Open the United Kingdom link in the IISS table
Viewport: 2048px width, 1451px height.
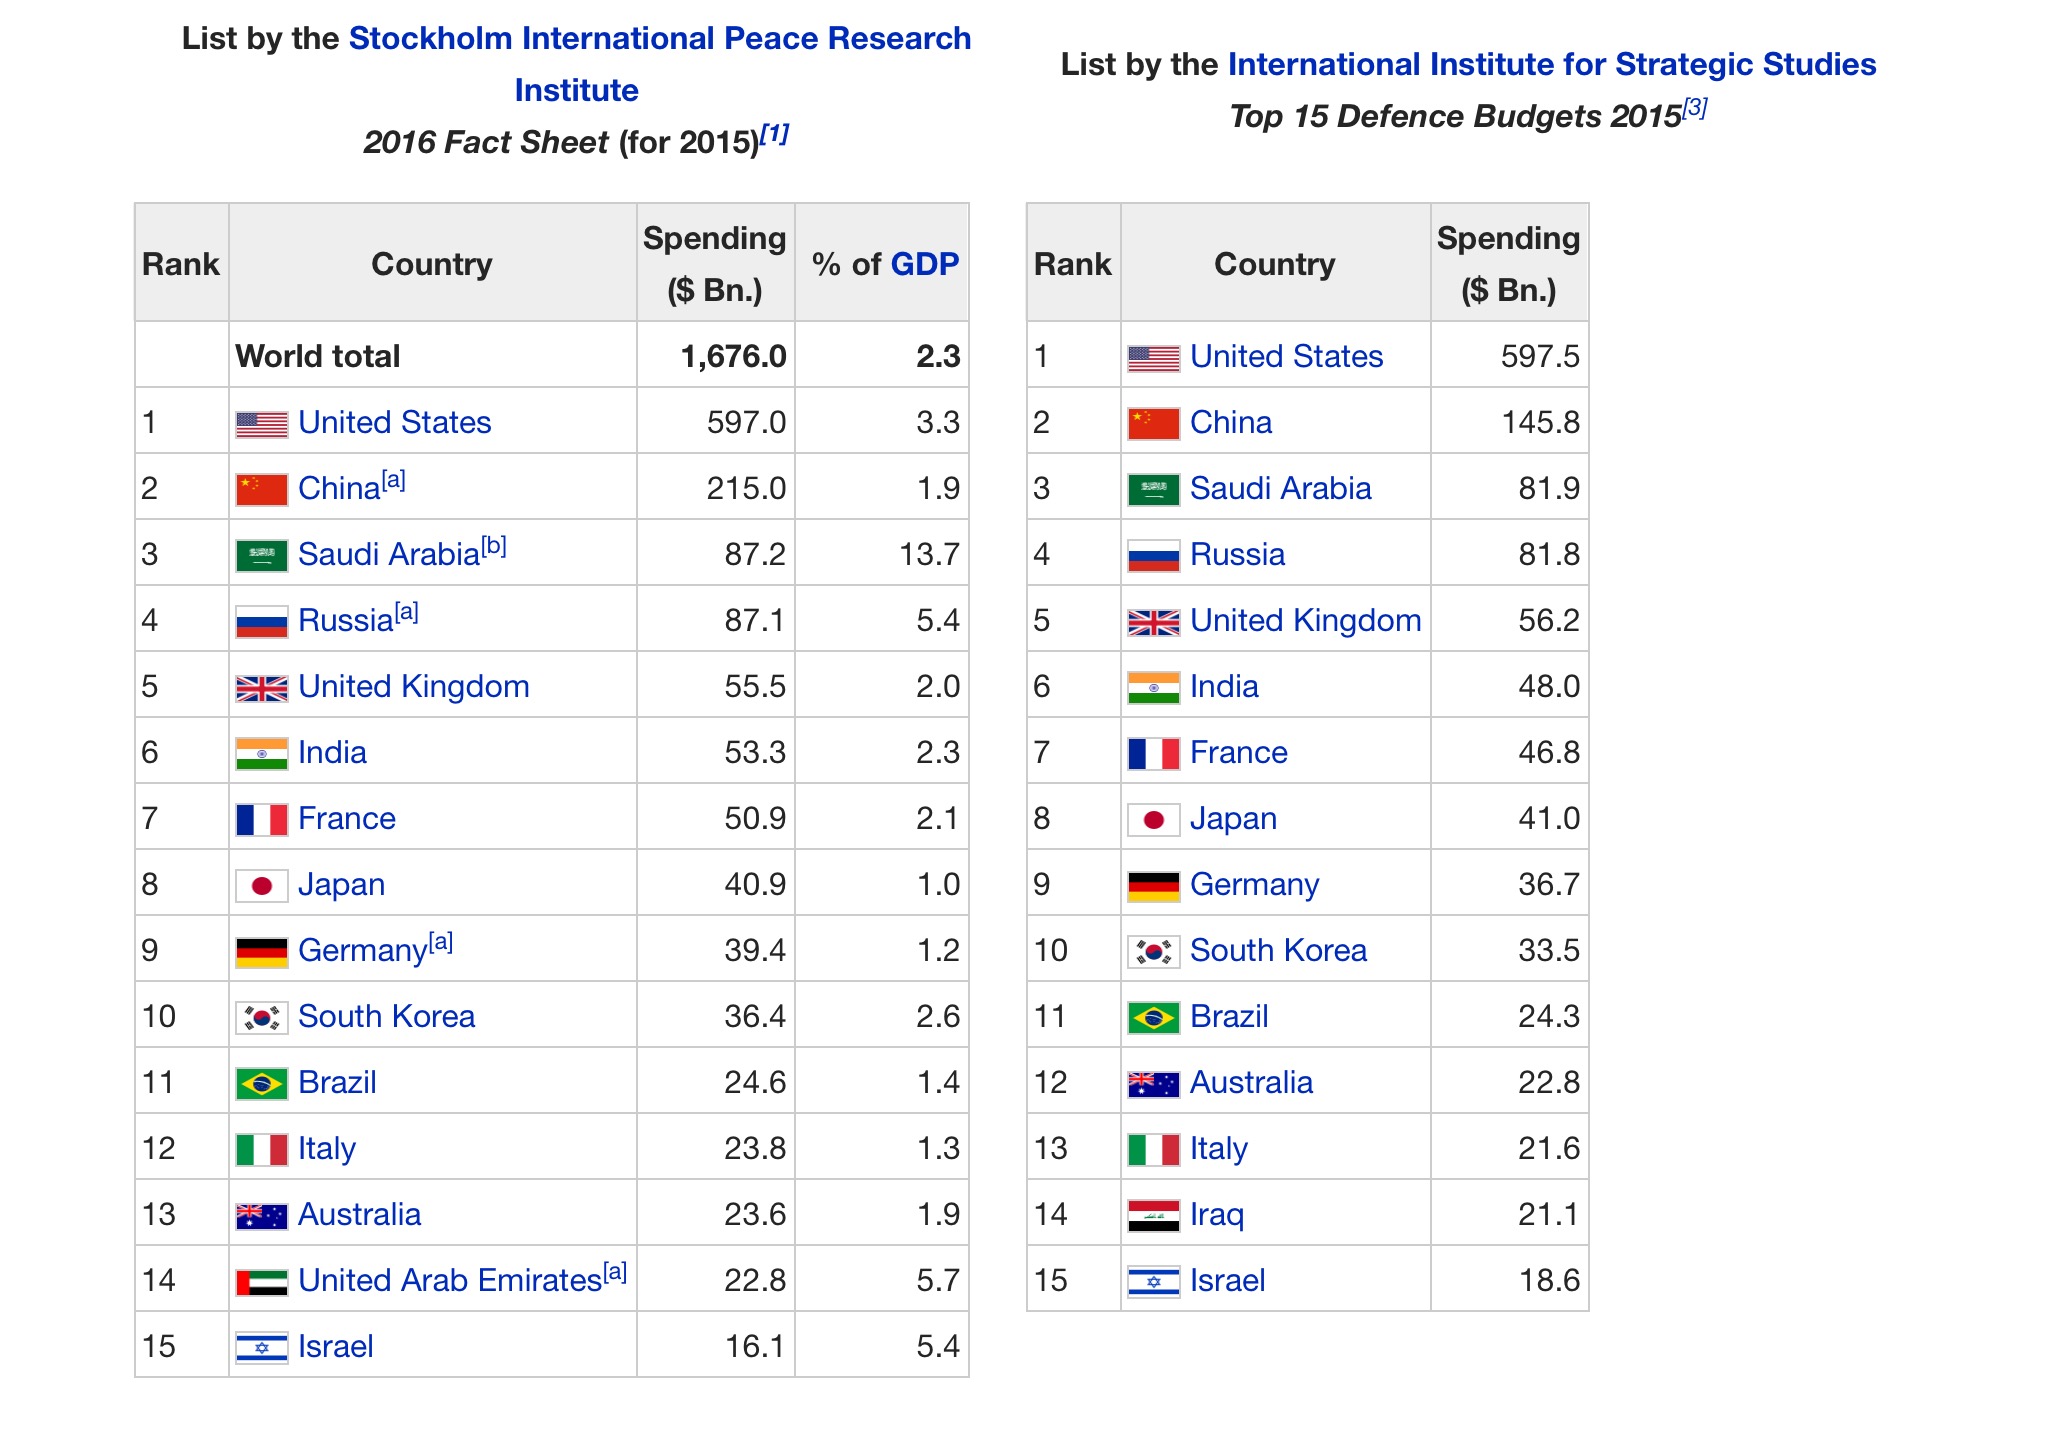1306,621
